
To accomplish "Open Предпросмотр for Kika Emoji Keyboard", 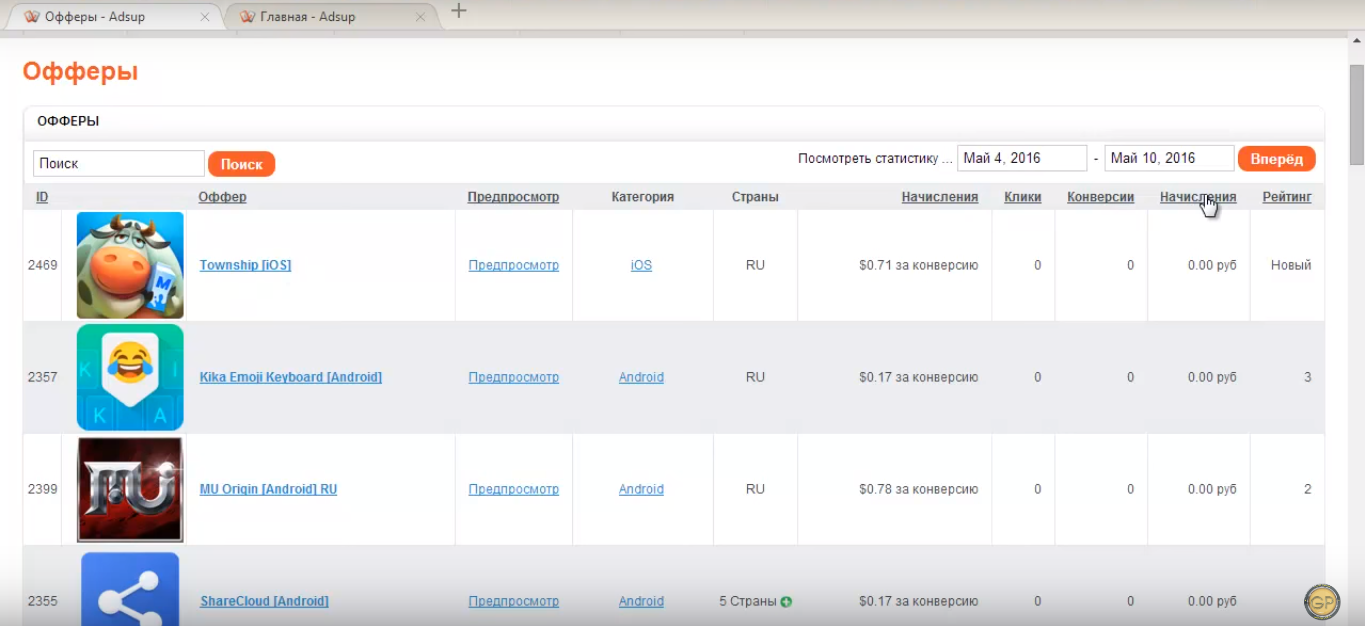I will coord(513,377).
